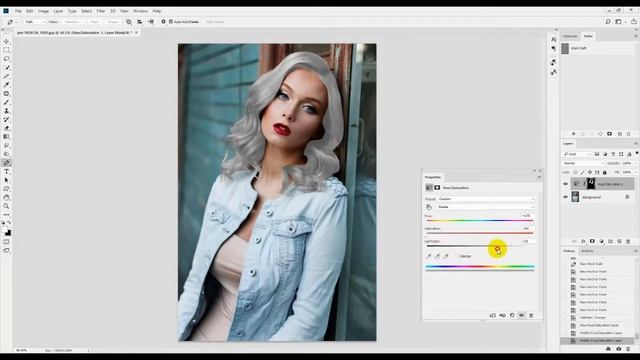
Task: Open the File menu
Action: (x=18, y=11)
